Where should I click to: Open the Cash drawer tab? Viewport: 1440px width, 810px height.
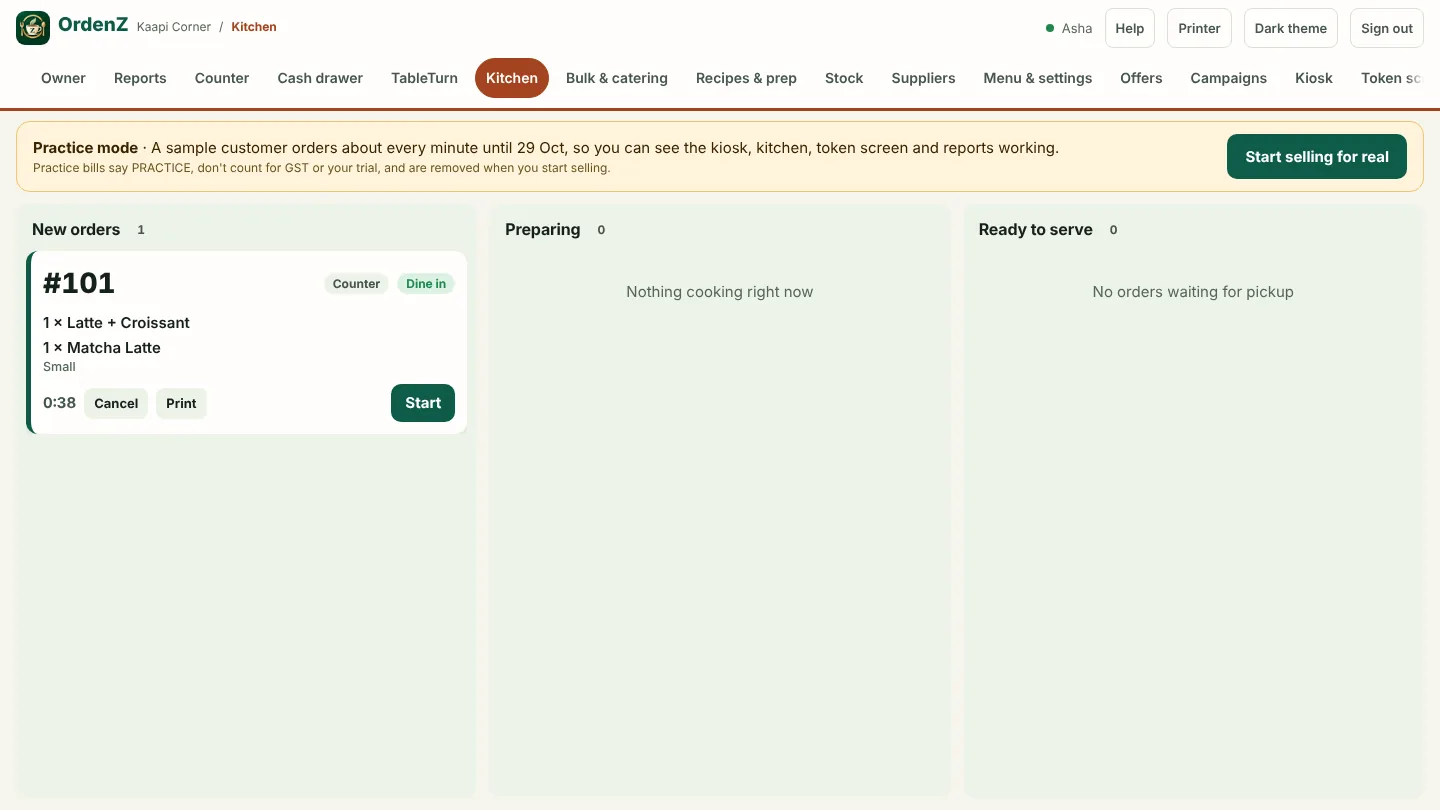click(320, 78)
